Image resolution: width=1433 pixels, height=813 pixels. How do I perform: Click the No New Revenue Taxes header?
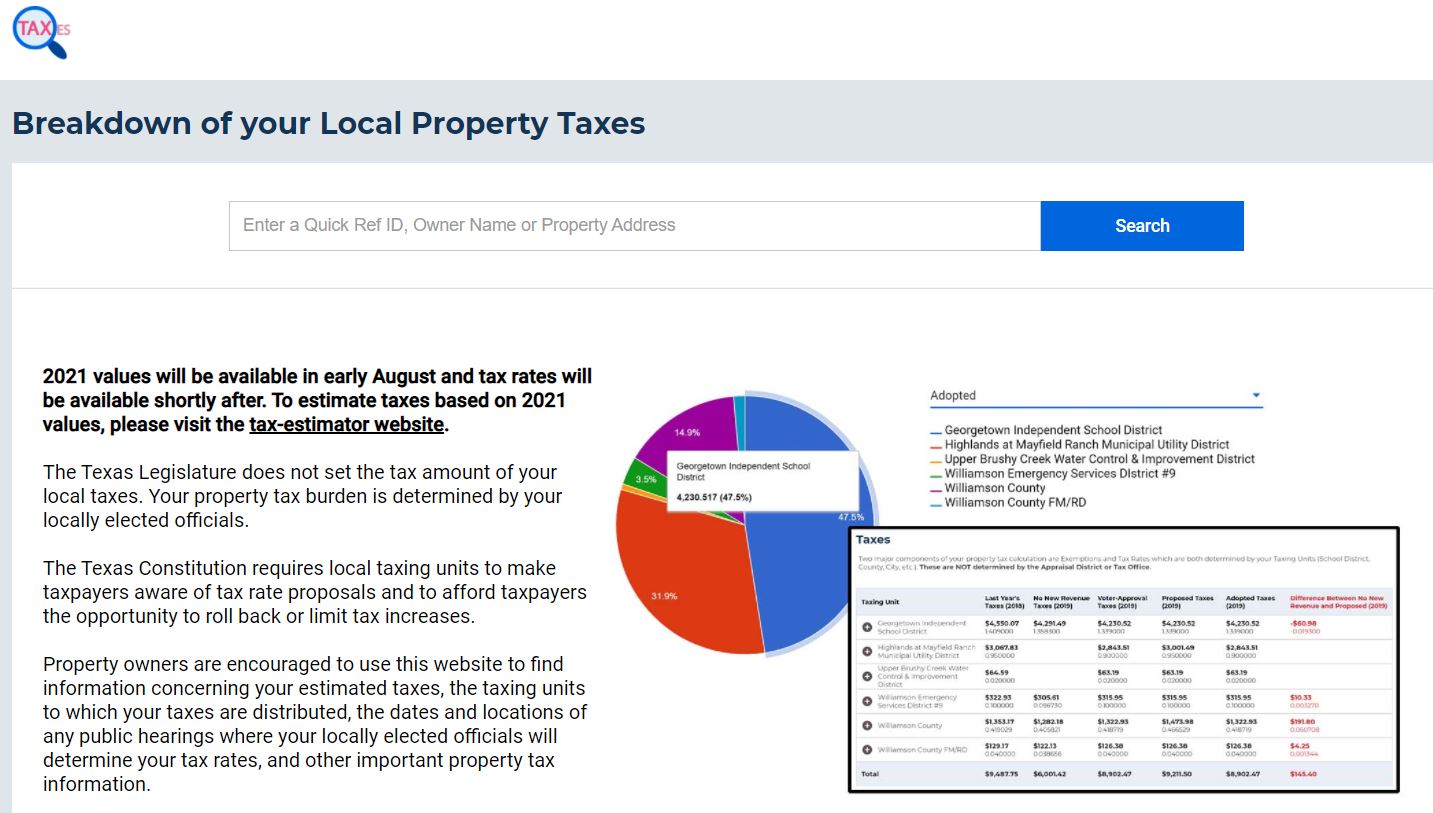point(1061,602)
